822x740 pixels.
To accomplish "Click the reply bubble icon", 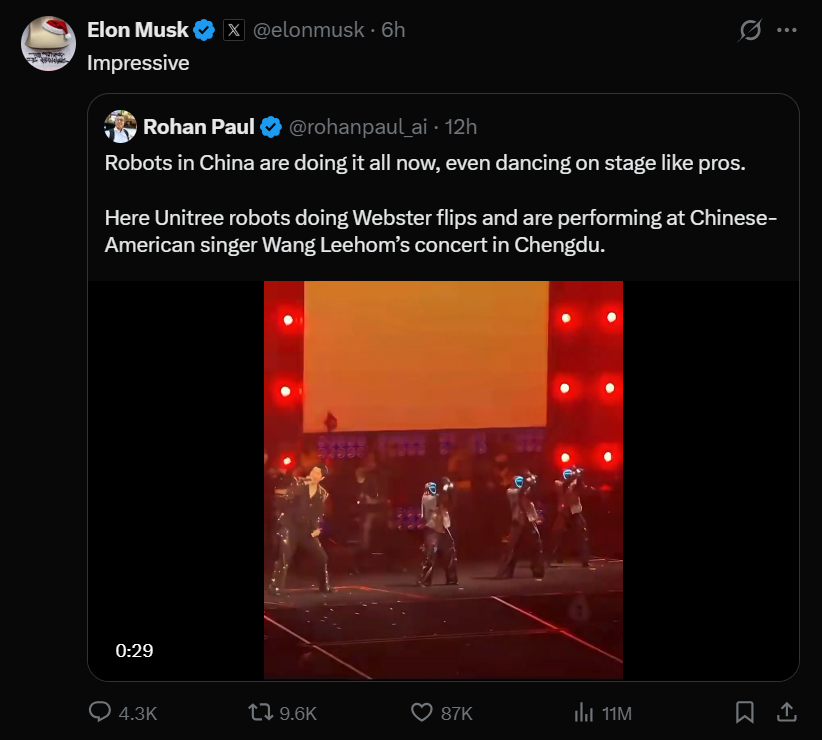I will 101,714.
